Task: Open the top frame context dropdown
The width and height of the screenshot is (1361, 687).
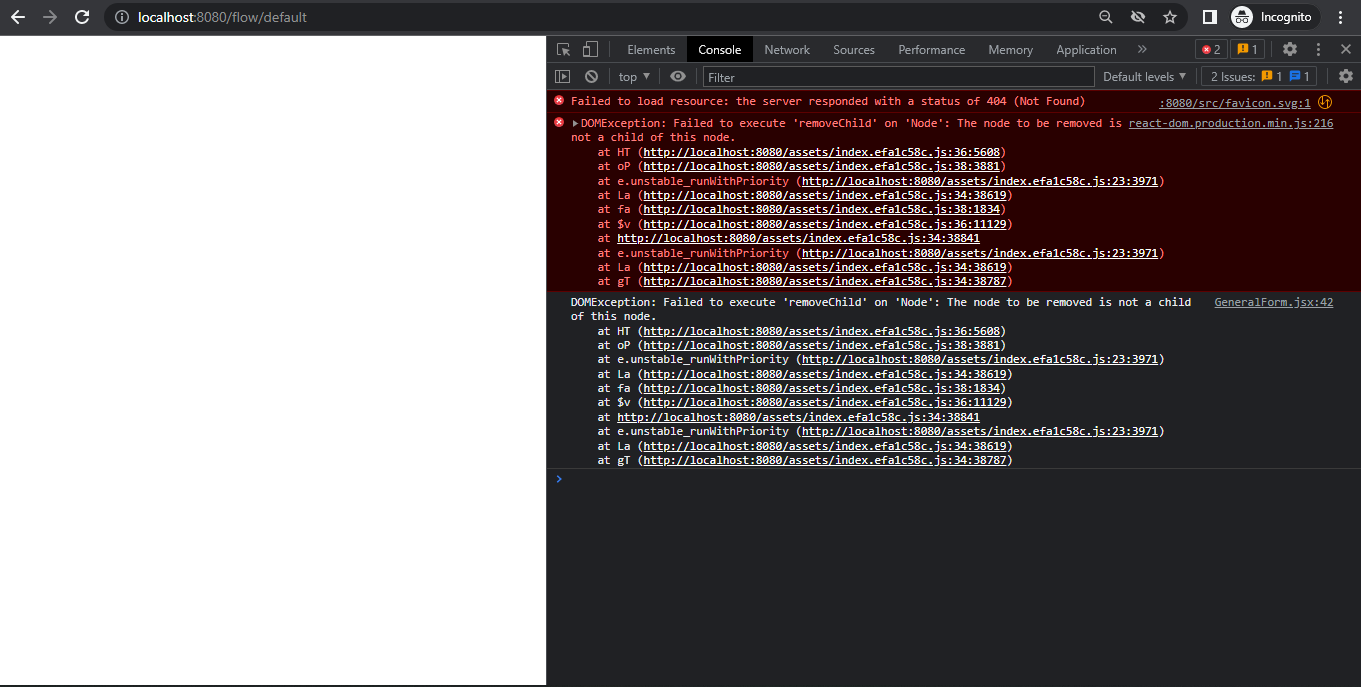Action: click(x=632, y=76)
